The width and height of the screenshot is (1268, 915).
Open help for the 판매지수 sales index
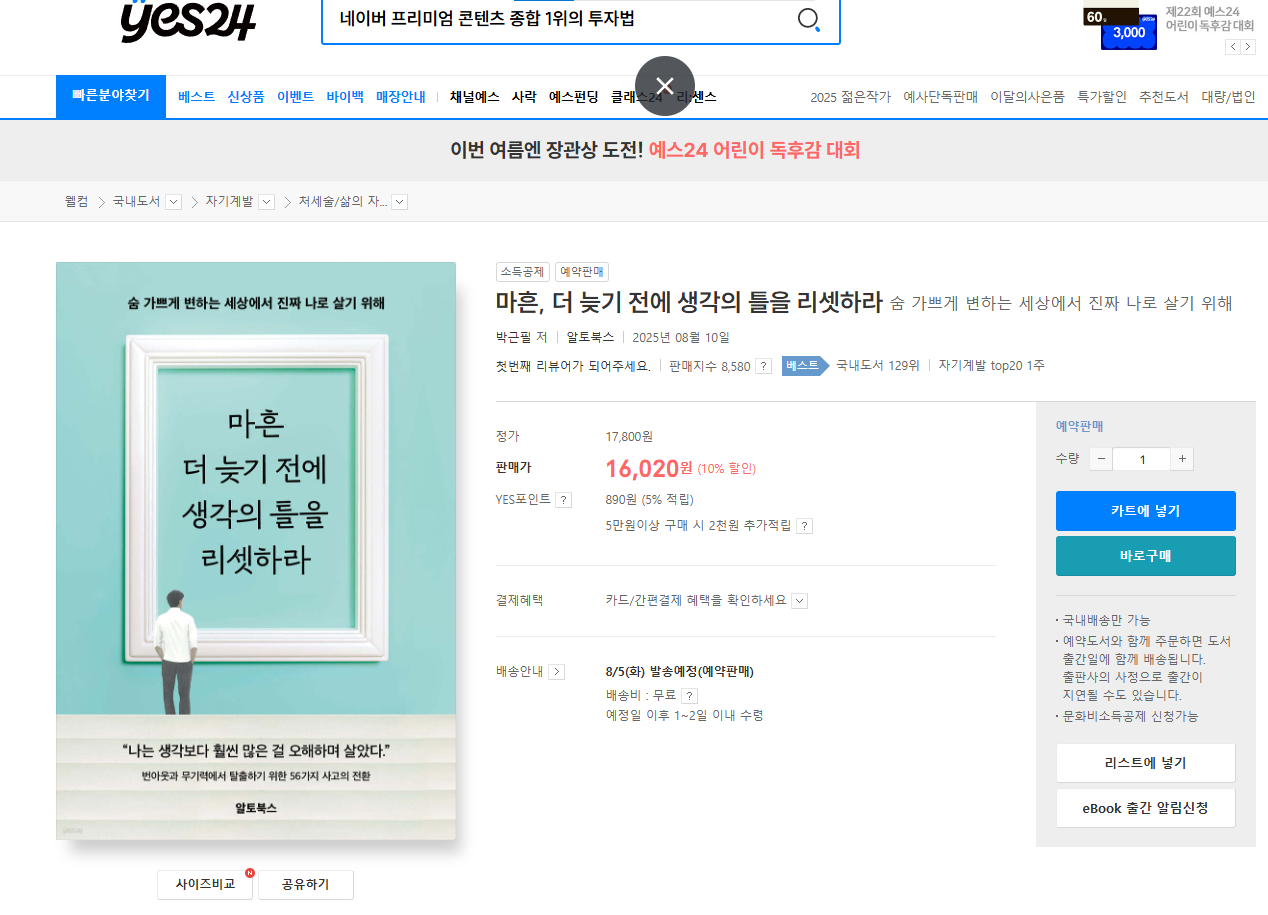point(762,366)
